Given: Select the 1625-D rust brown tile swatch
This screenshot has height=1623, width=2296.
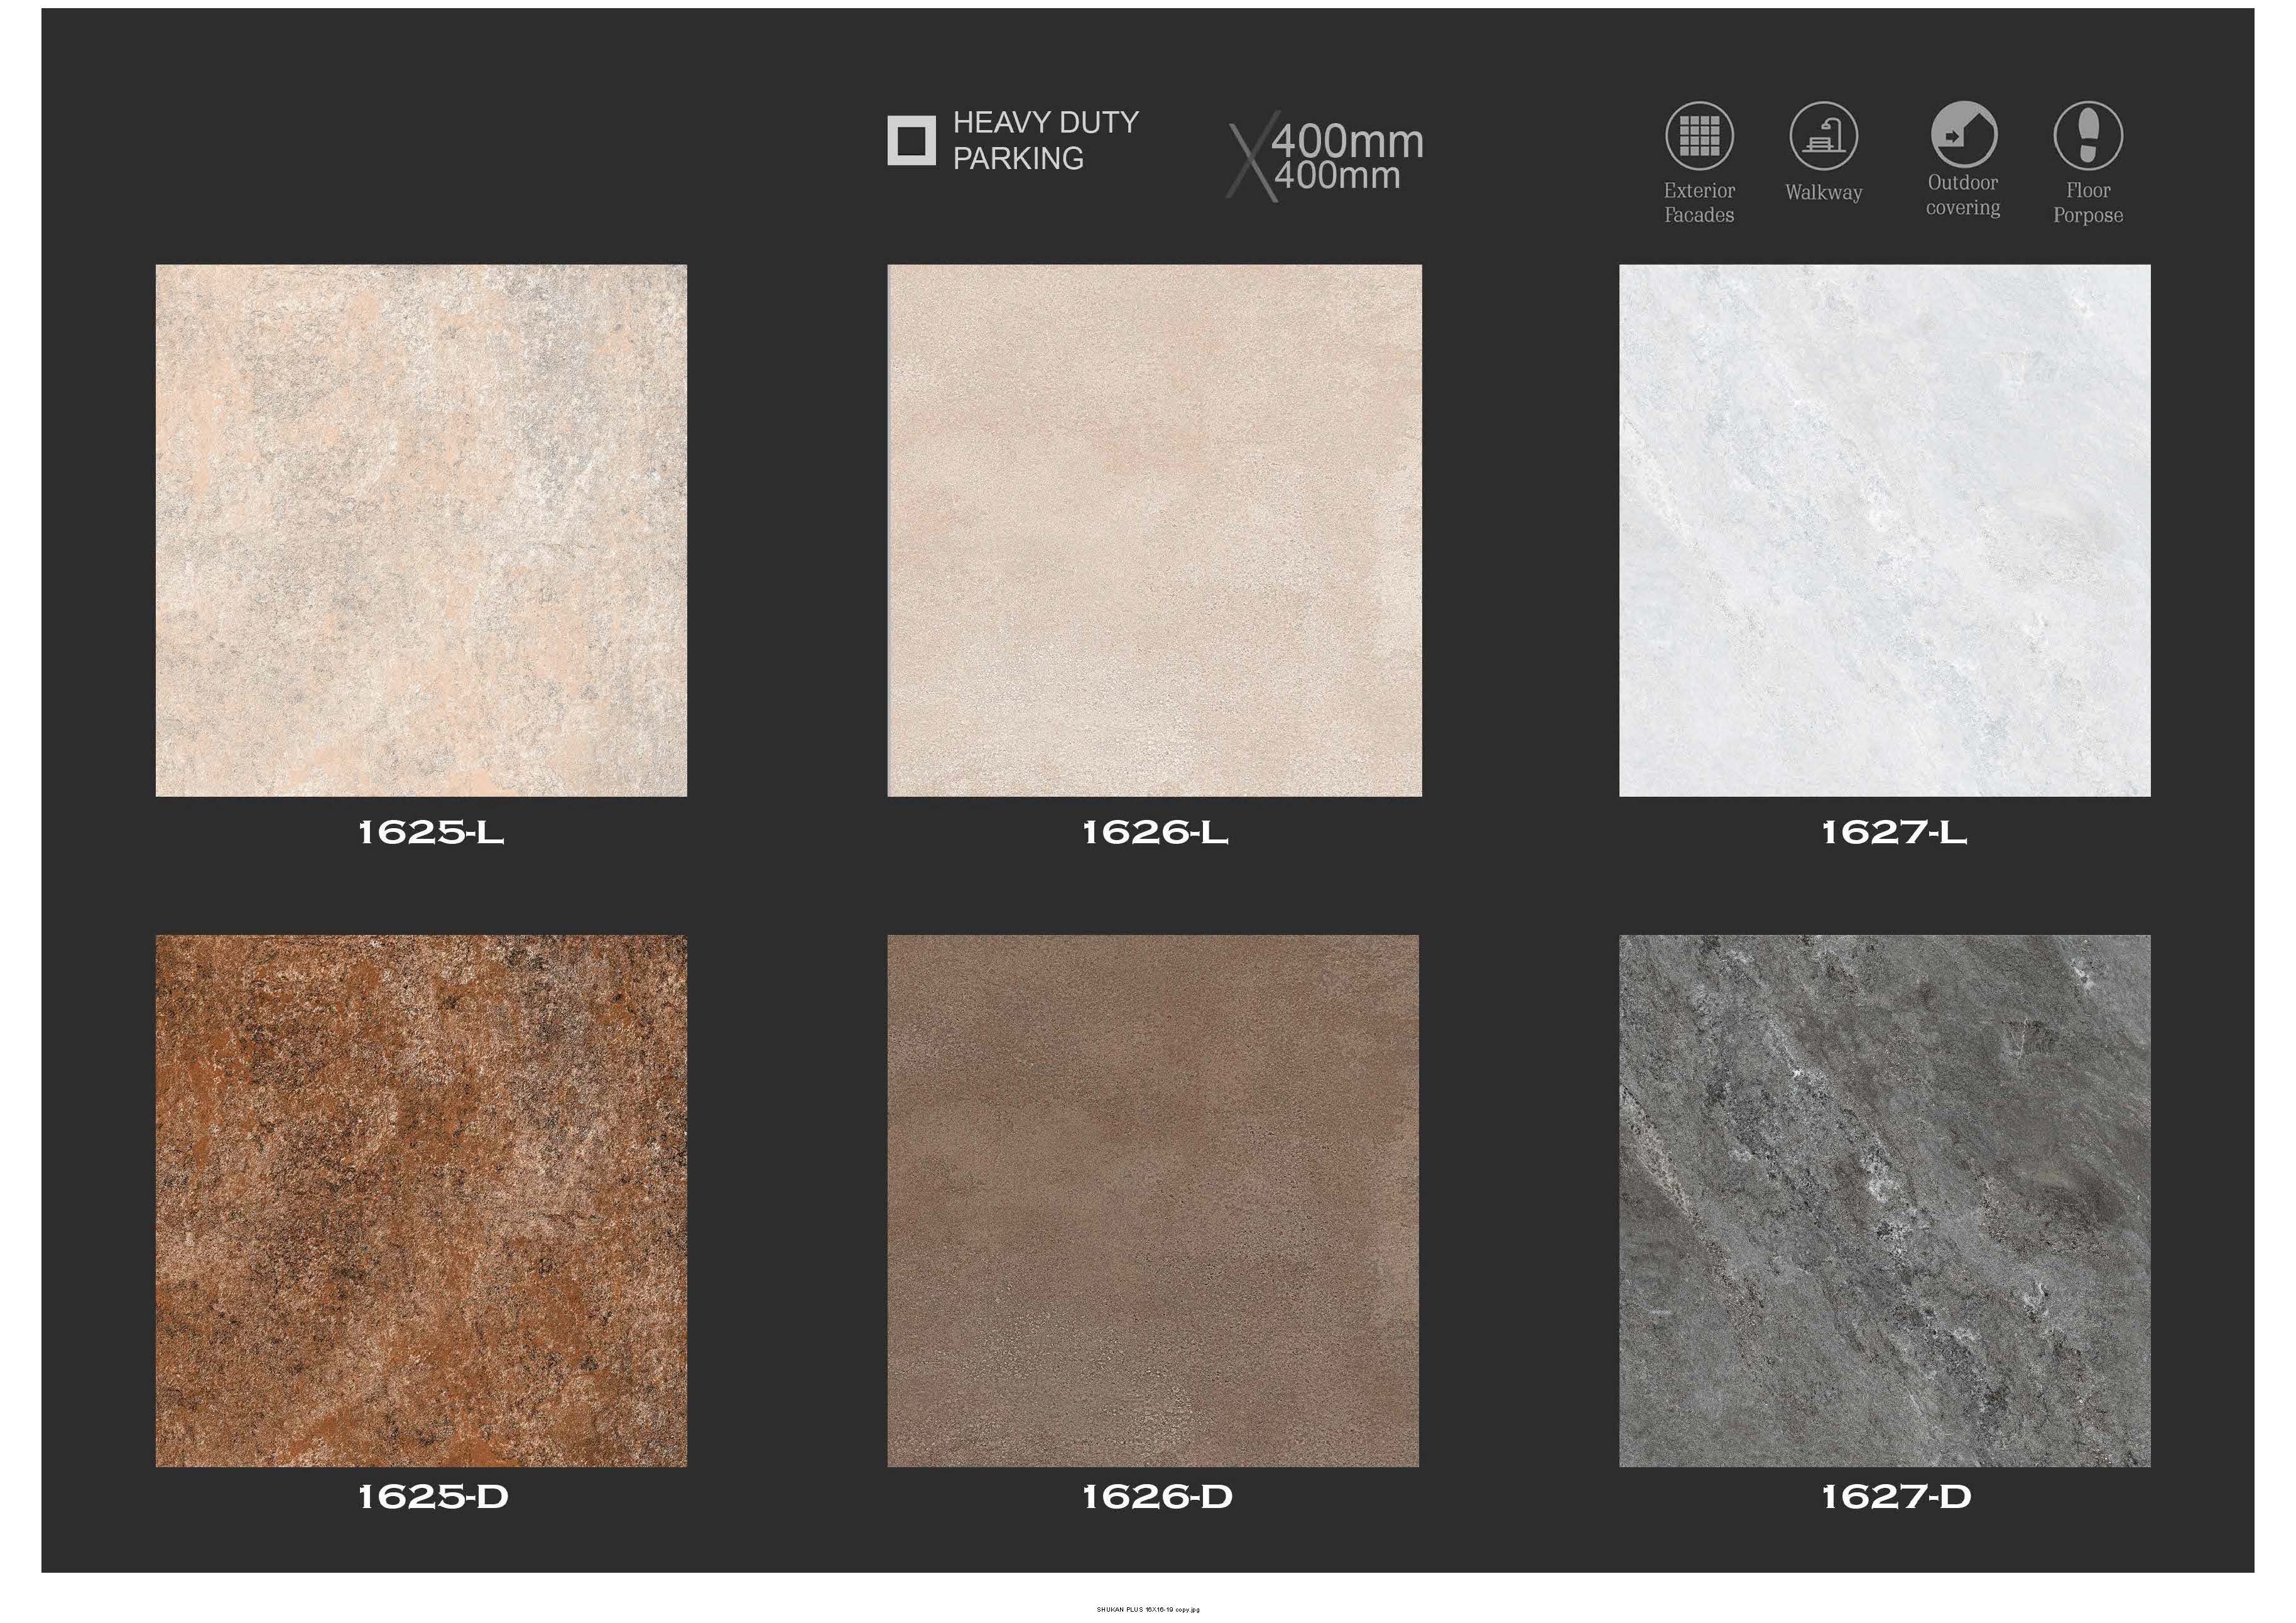Looking at the screenshot, I should (x=421, y=1201).
